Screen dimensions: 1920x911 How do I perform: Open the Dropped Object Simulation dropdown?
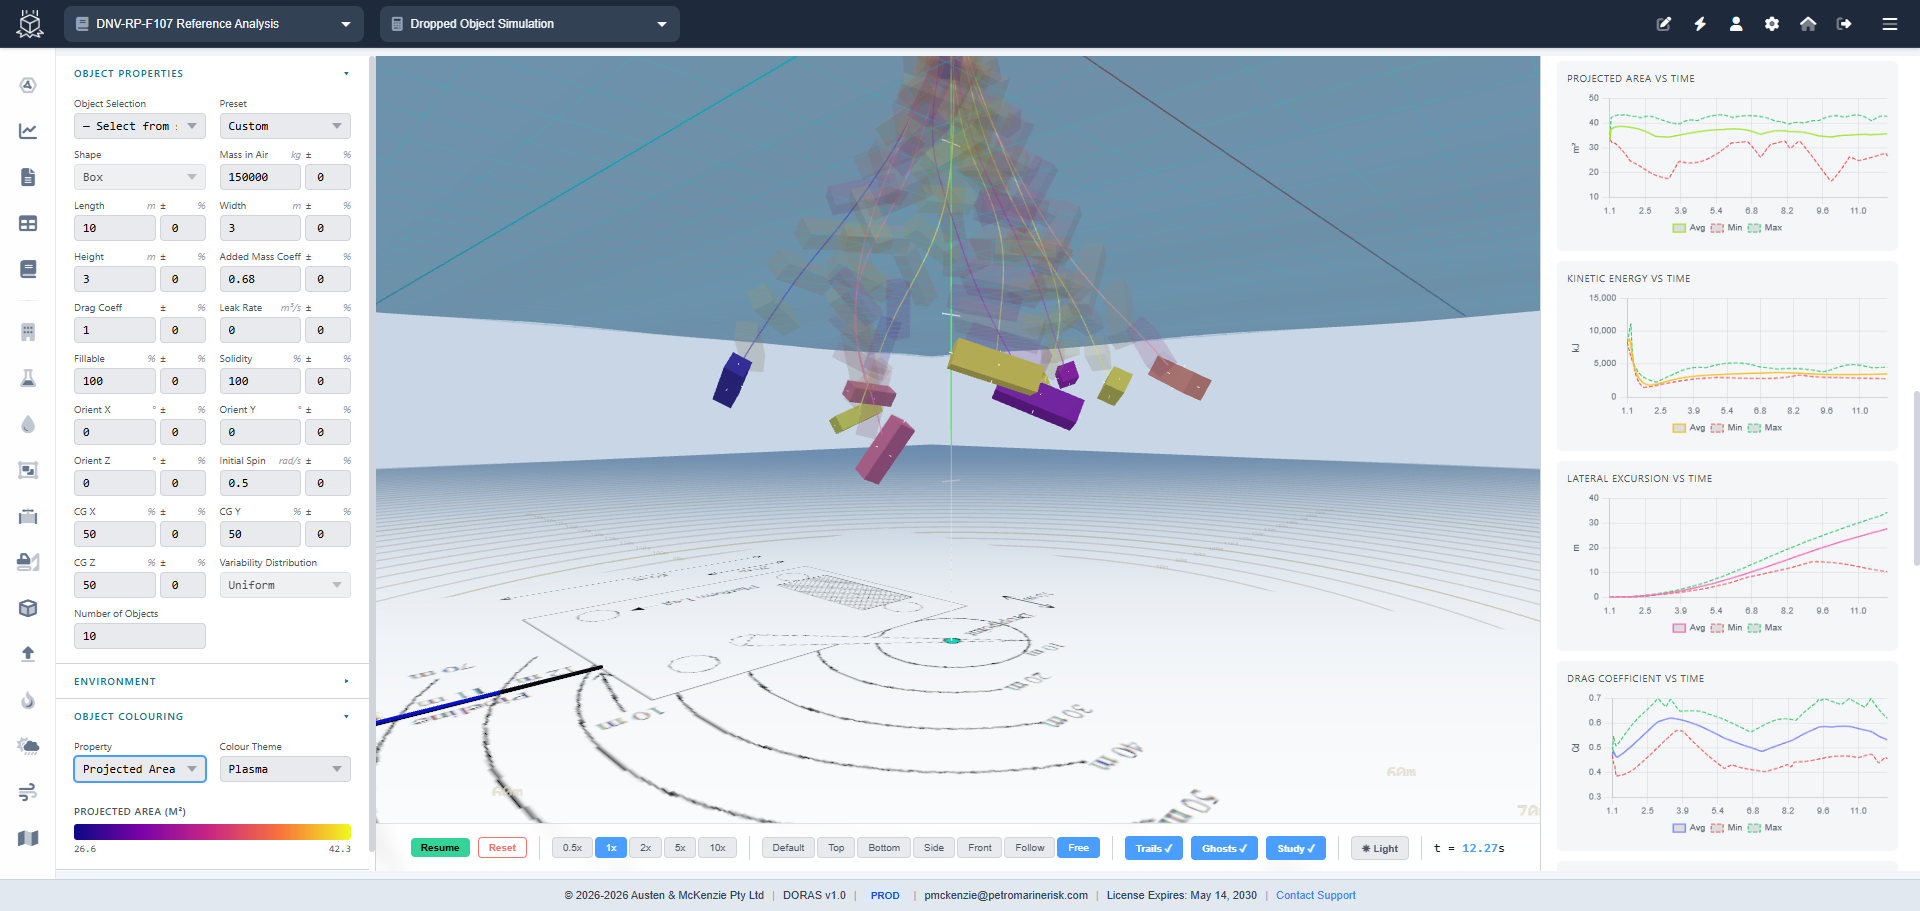pos(530,24)
